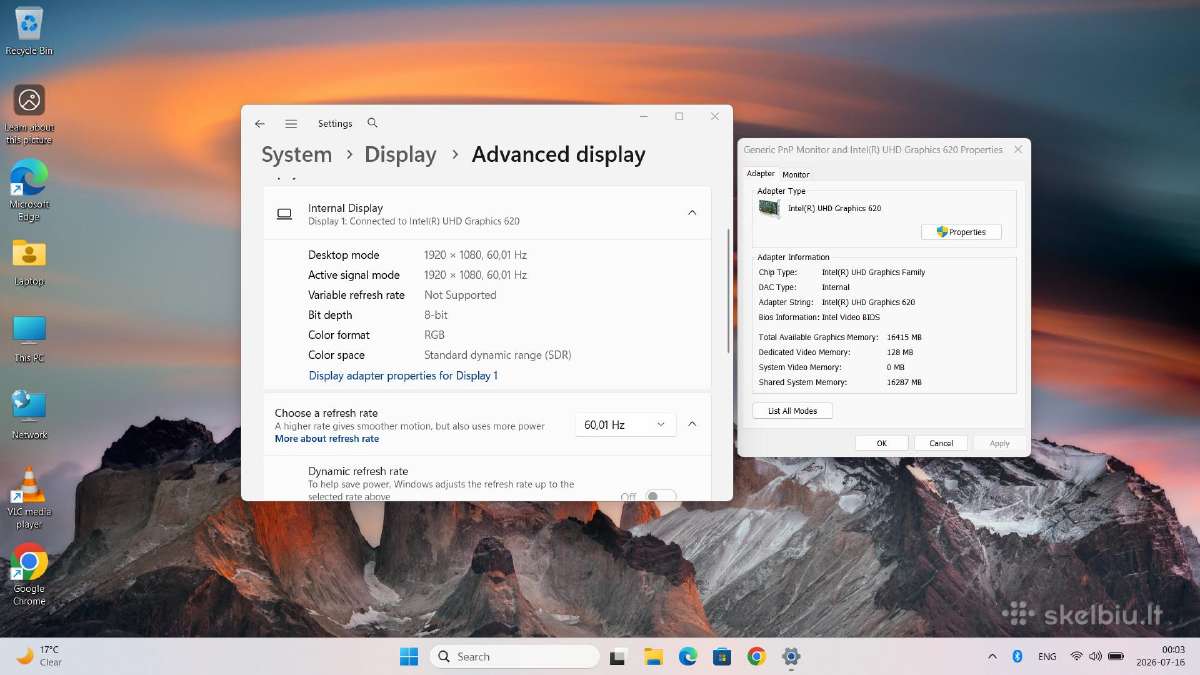Viewport: 1200px width, 675px height.
Task: Click the Color format RGB value
Action: (x=434, y=335)
